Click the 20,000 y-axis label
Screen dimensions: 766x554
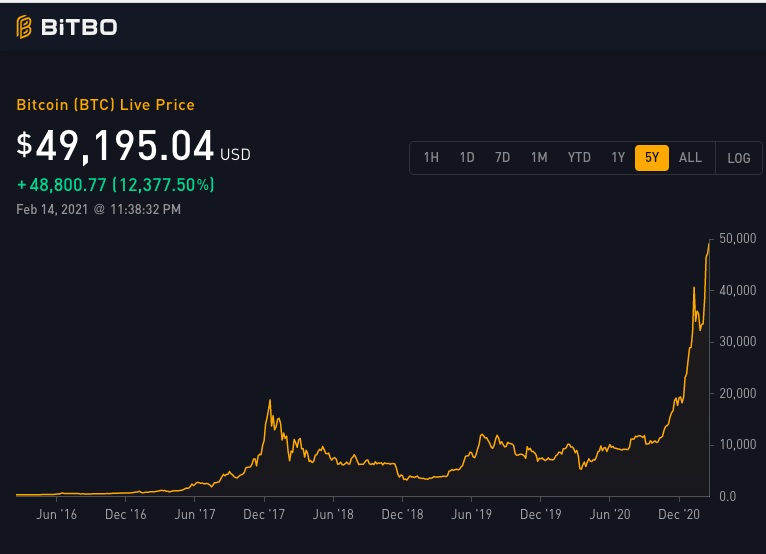[738, 393]
